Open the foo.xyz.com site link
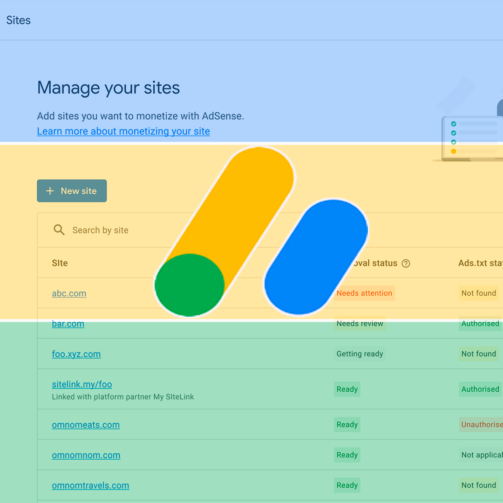This screenshot has height=503, width=503. pyautogui.click(x=76, y=354)
